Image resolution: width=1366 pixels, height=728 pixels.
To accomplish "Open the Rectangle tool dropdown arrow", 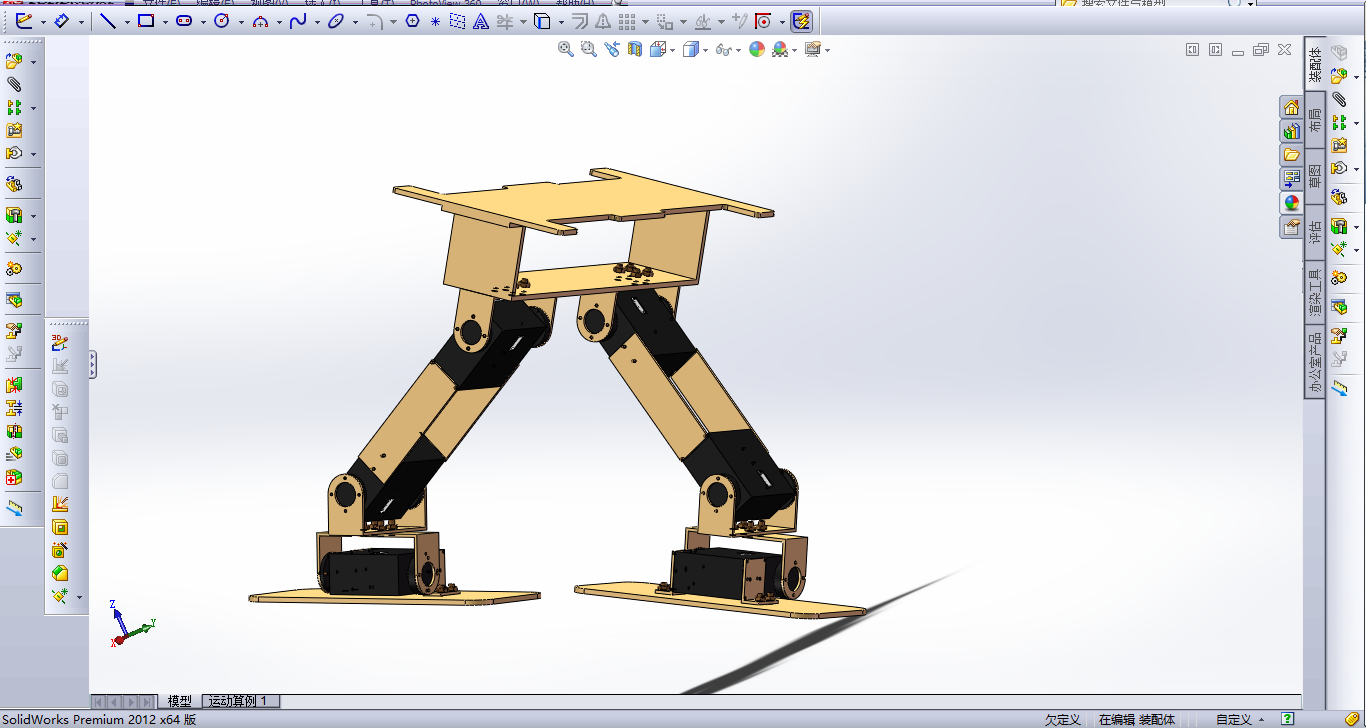I will point(164,22).
